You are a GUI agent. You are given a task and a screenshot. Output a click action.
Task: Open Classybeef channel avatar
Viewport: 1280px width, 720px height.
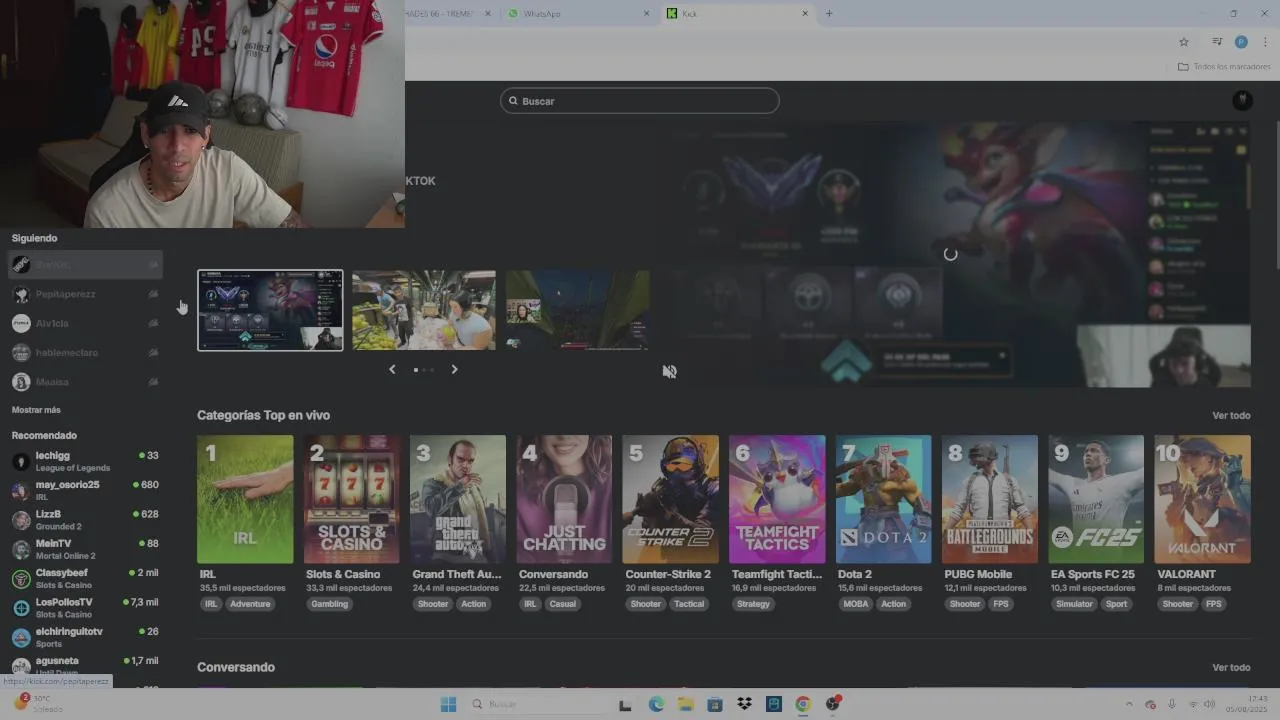[x=20, y=578]
